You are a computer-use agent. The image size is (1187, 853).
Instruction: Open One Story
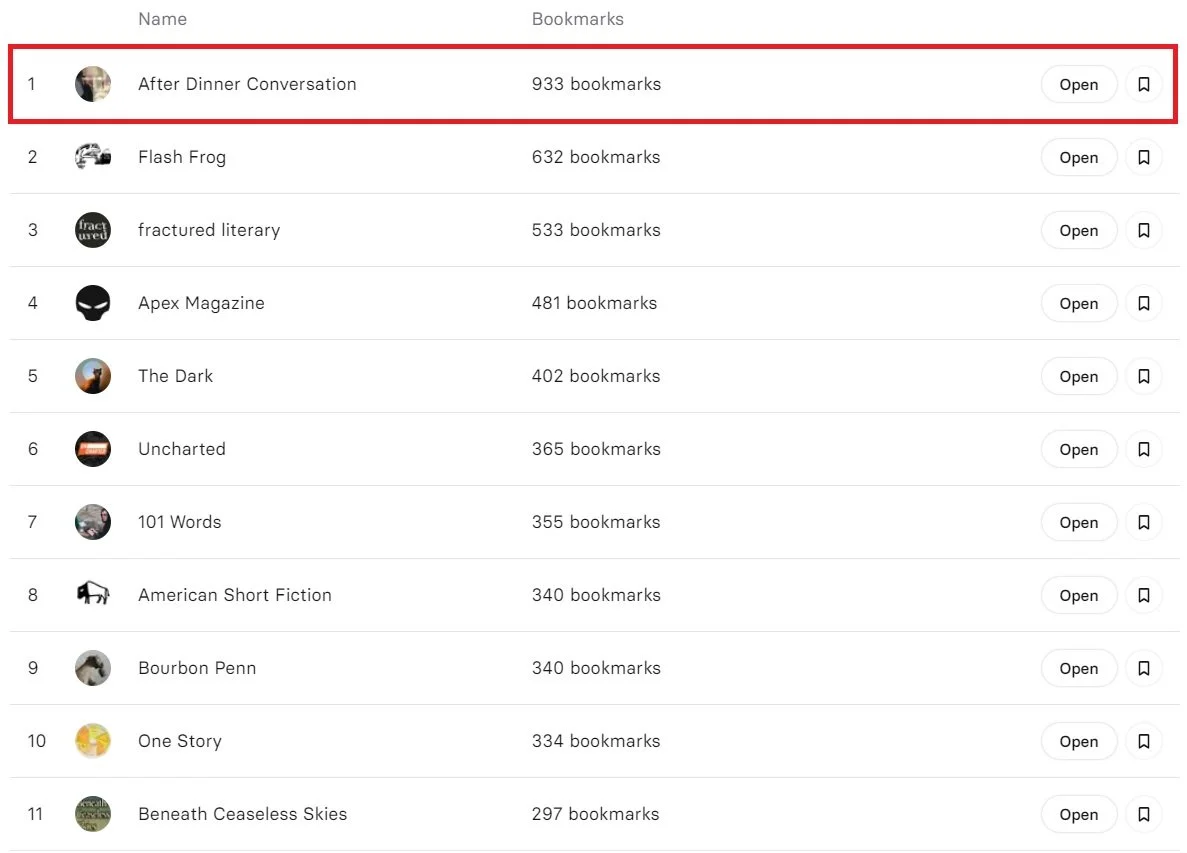pyautogui.click(x=1079, y=742)
